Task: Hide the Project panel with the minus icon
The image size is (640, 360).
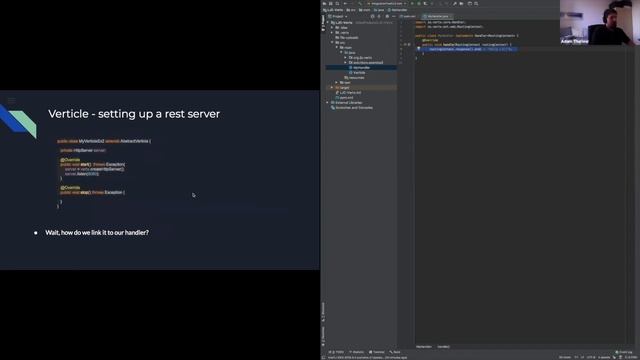Action: [394, 16]
